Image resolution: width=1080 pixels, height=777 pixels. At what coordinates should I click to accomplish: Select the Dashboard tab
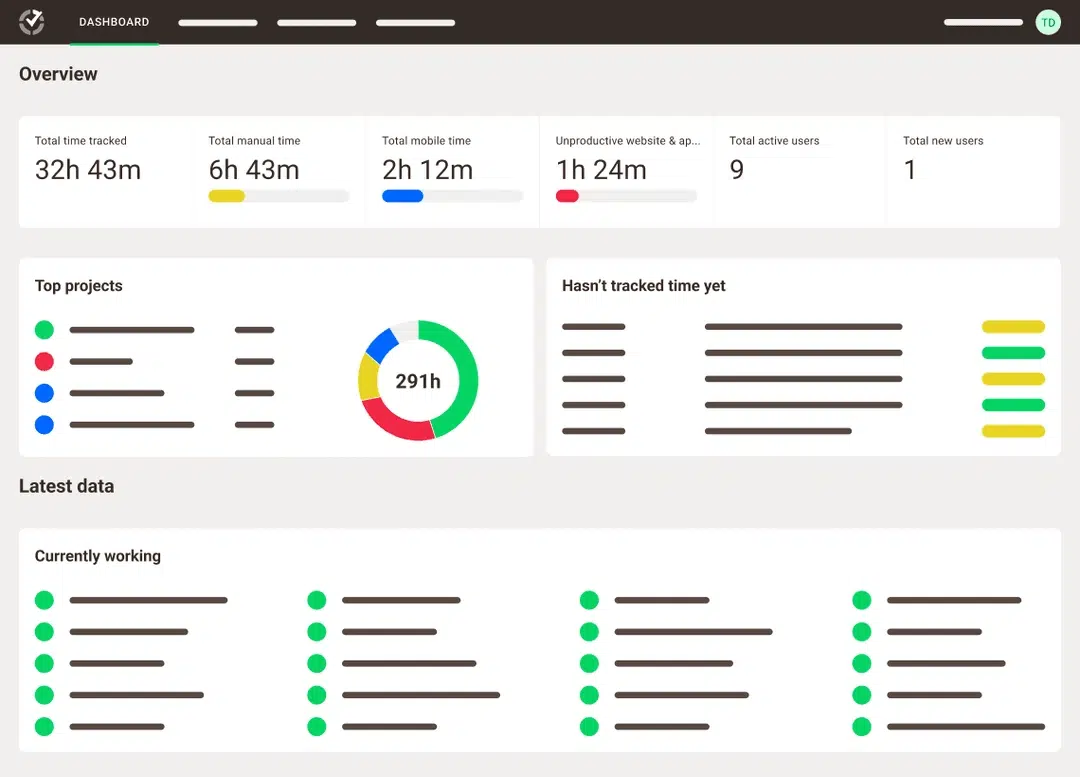[x=114, y=22]
